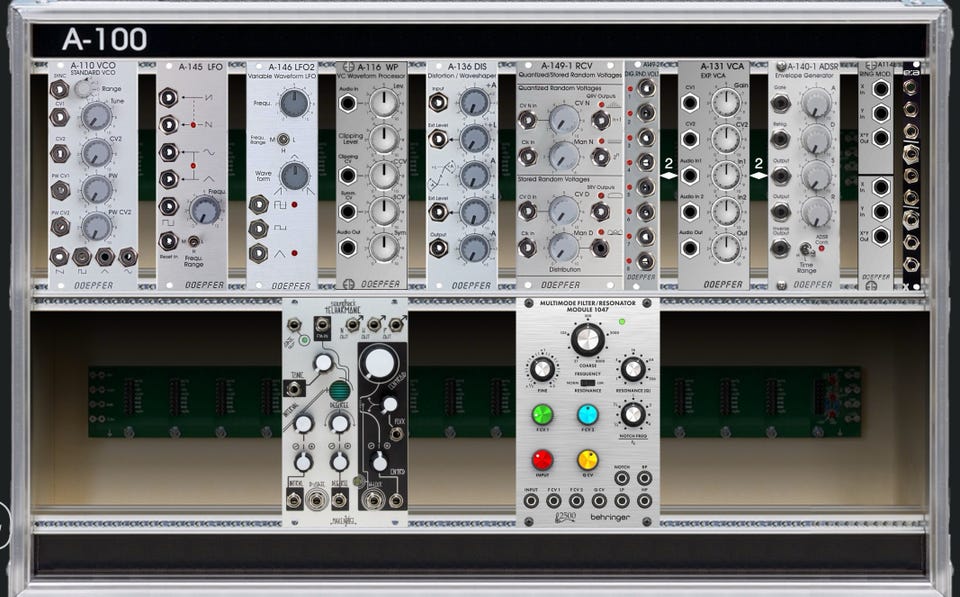The image size is (960, 597).
Task: Click the red INPUT level knob
Action: click(x=542, y=460)
